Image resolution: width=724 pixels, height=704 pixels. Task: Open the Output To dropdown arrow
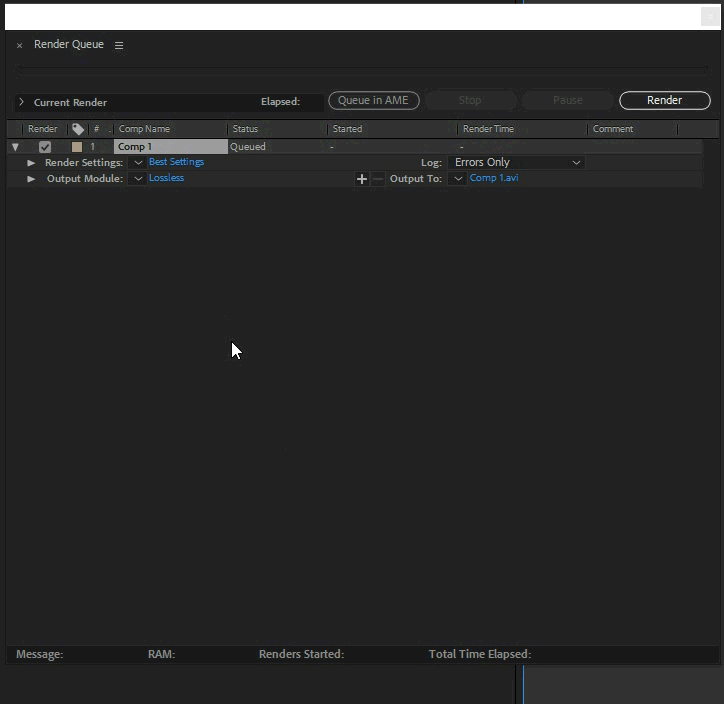coord(457,179)
